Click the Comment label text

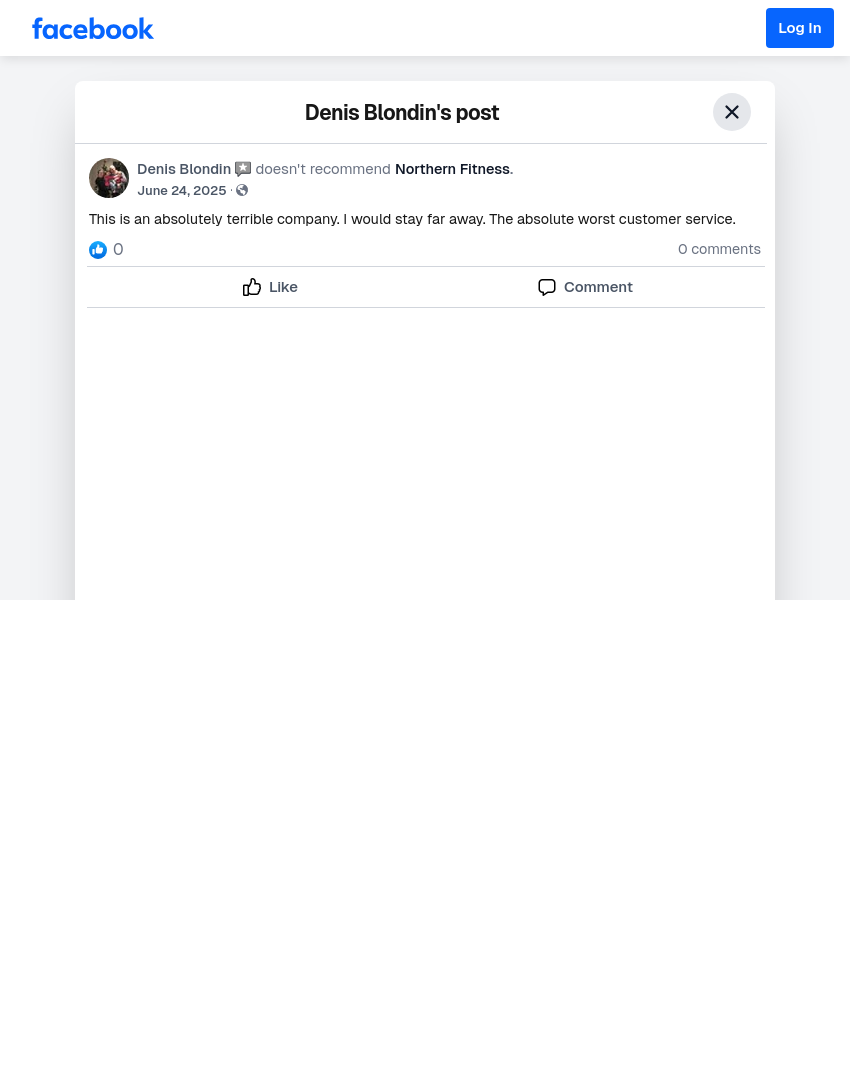598,287
